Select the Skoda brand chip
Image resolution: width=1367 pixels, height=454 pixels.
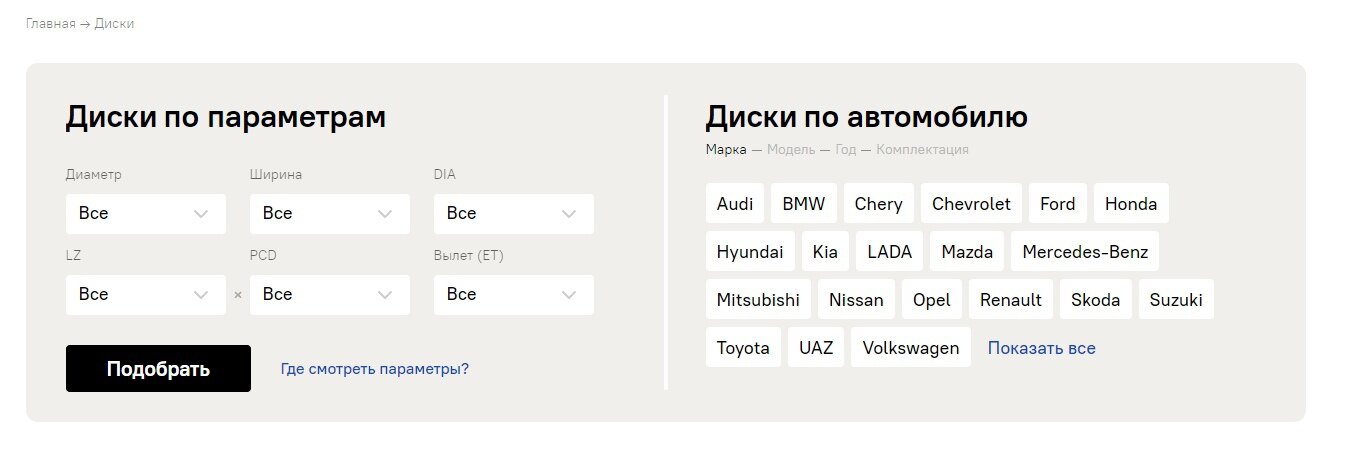[1096, 300]
